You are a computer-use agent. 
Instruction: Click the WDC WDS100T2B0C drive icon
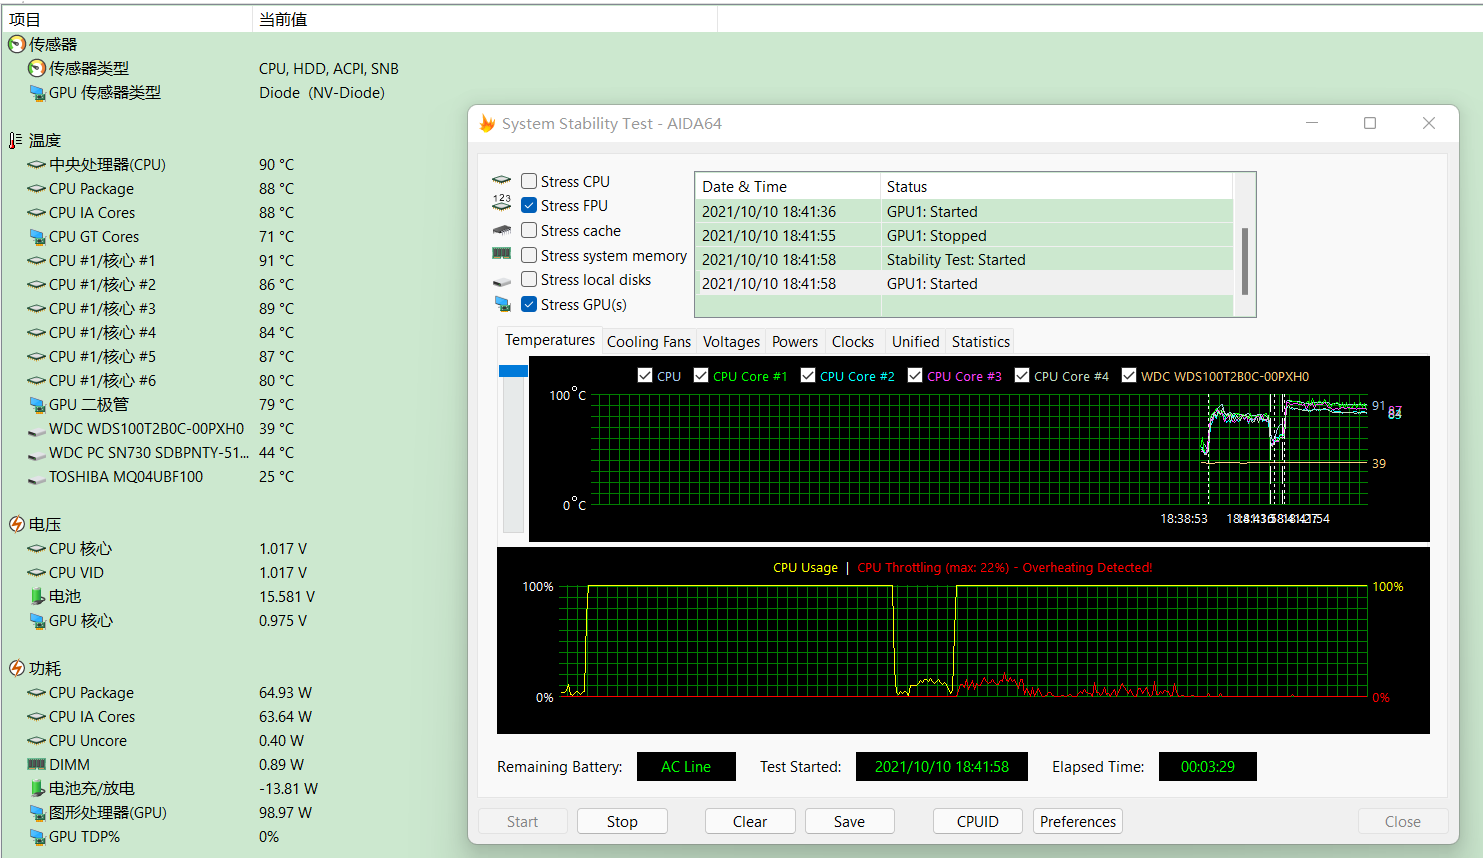point(37,430)
